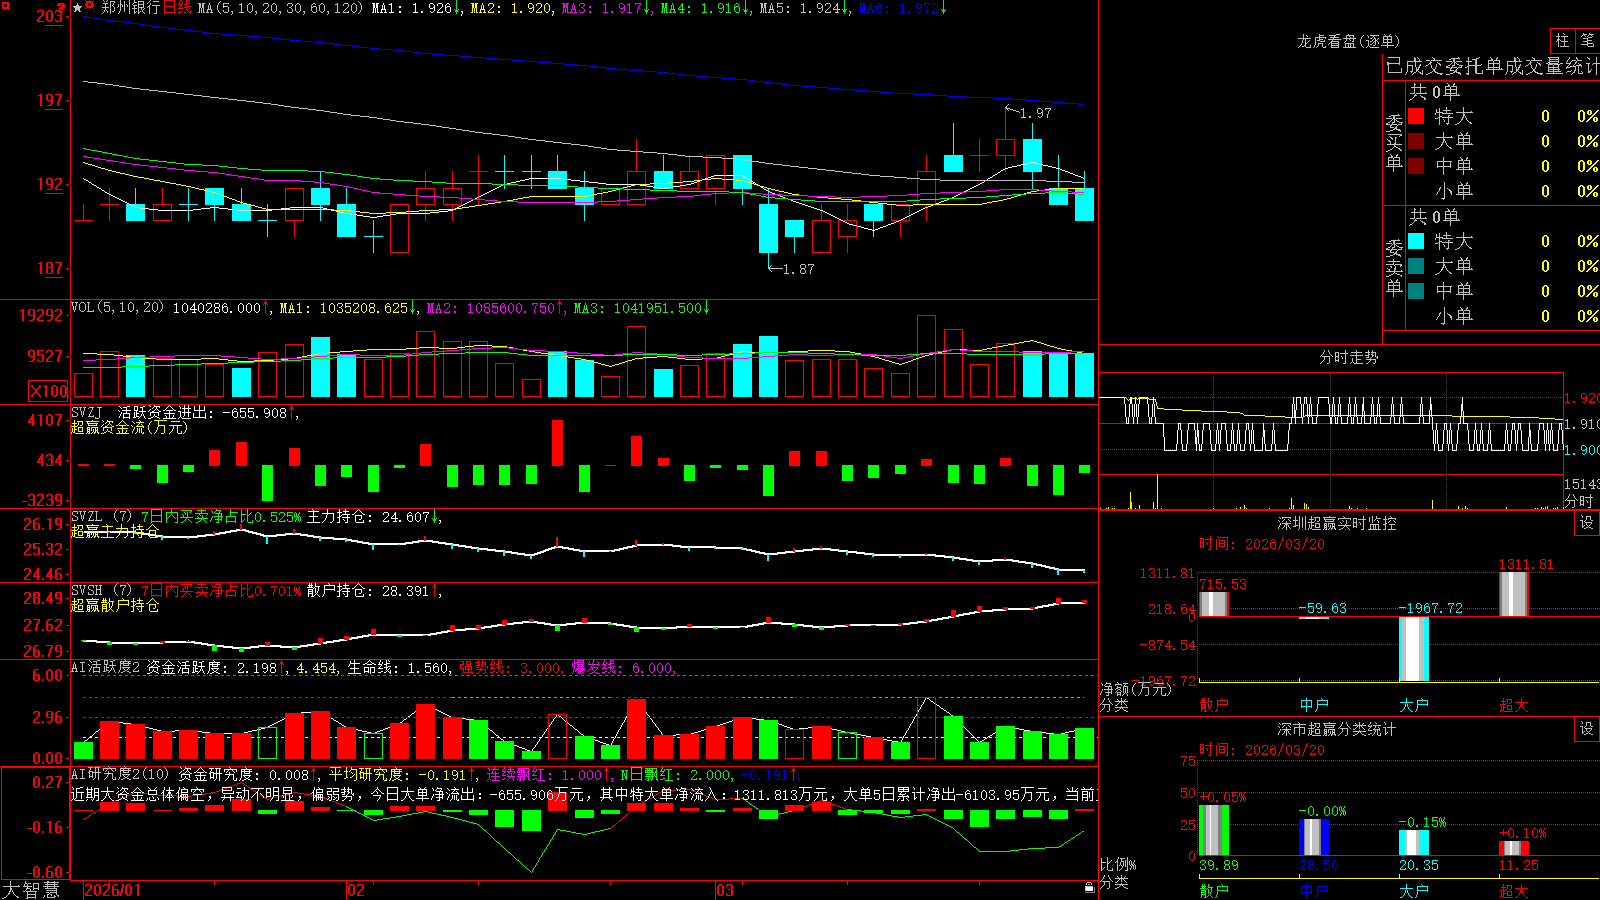Click the 大户 bar valued -1967.72
This screenshot has height=900, width=1600.
click(1413, 649)
